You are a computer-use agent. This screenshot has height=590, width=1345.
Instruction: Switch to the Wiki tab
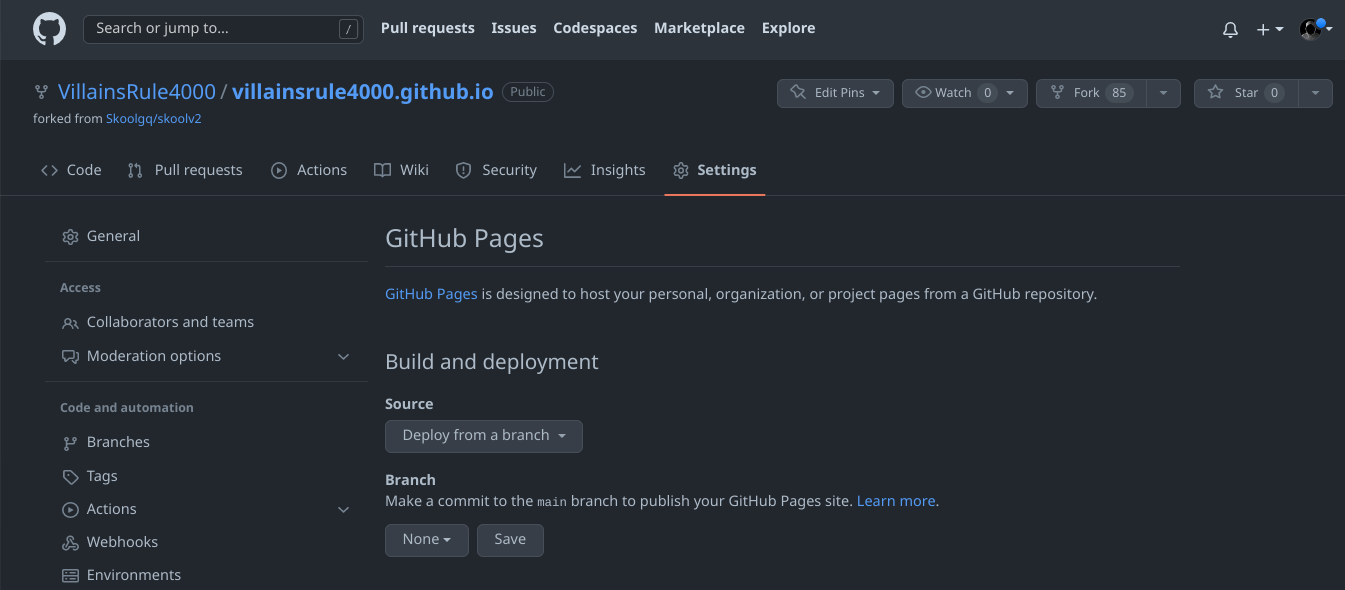(x=401, y=170)
